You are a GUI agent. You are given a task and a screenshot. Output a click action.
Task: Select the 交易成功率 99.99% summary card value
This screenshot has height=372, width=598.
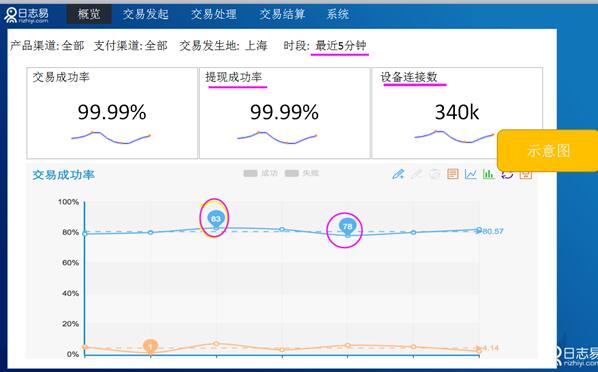coord(112,112)
